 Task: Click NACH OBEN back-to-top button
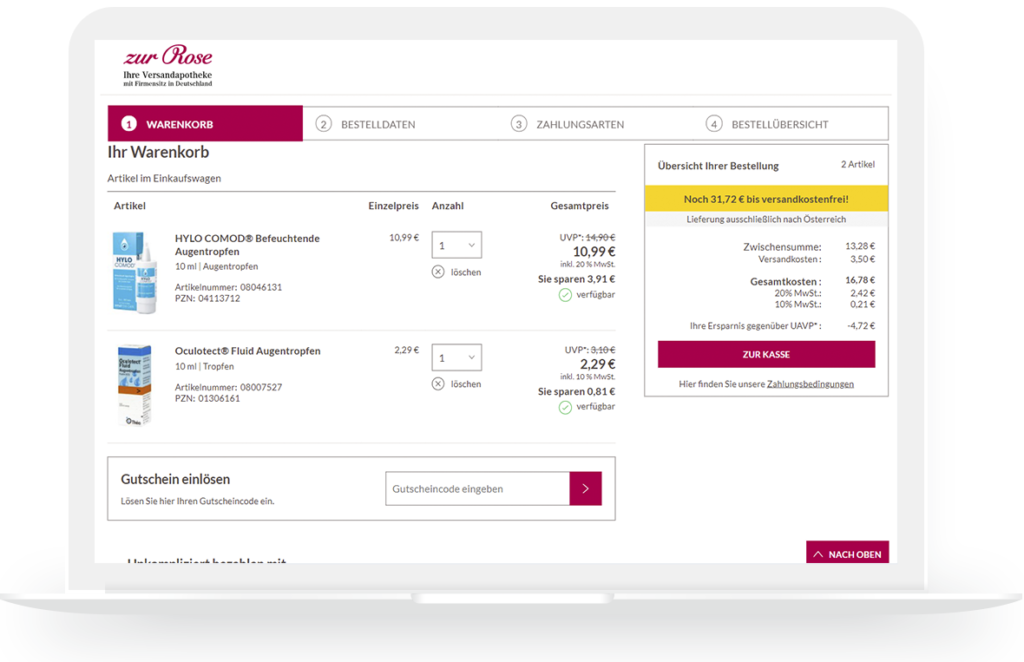tap(847, 554)
